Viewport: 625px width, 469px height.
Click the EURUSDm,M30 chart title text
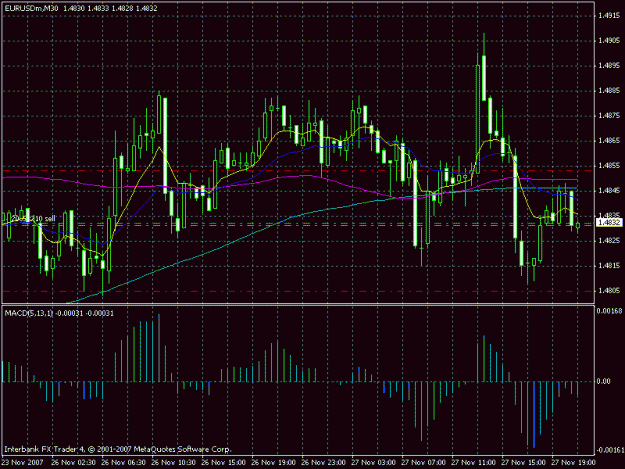pos(31,8)
